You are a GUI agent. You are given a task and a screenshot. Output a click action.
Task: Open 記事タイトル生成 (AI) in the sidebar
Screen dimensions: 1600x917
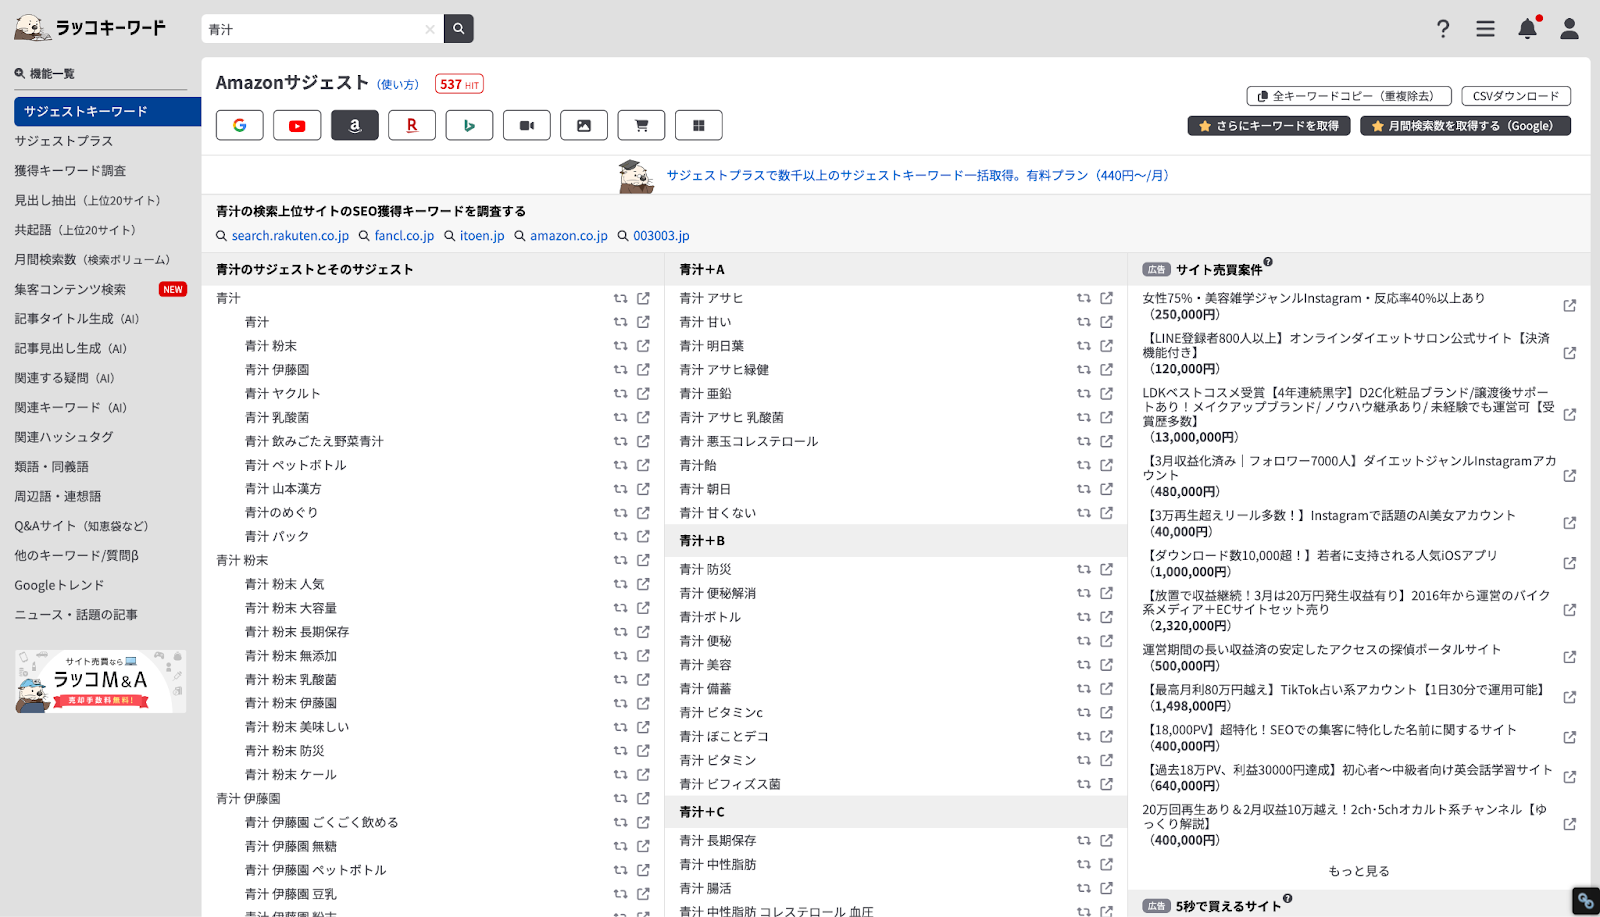[x=77, y=319]
